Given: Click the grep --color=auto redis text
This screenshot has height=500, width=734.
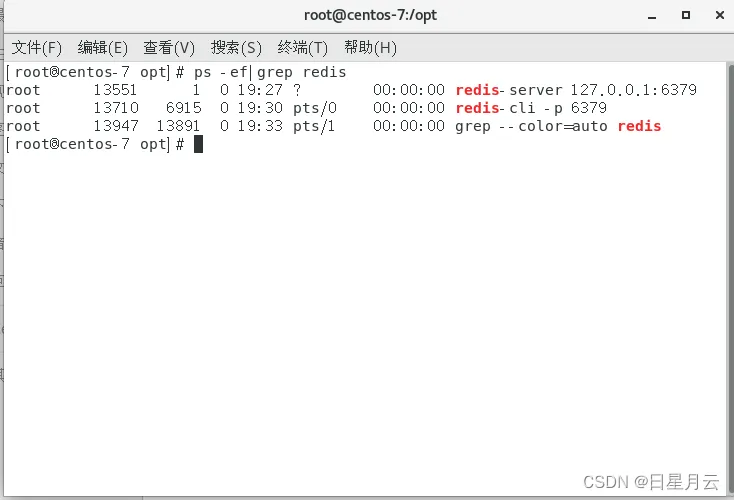Looking at the screenshot, I should click(558, 126).
